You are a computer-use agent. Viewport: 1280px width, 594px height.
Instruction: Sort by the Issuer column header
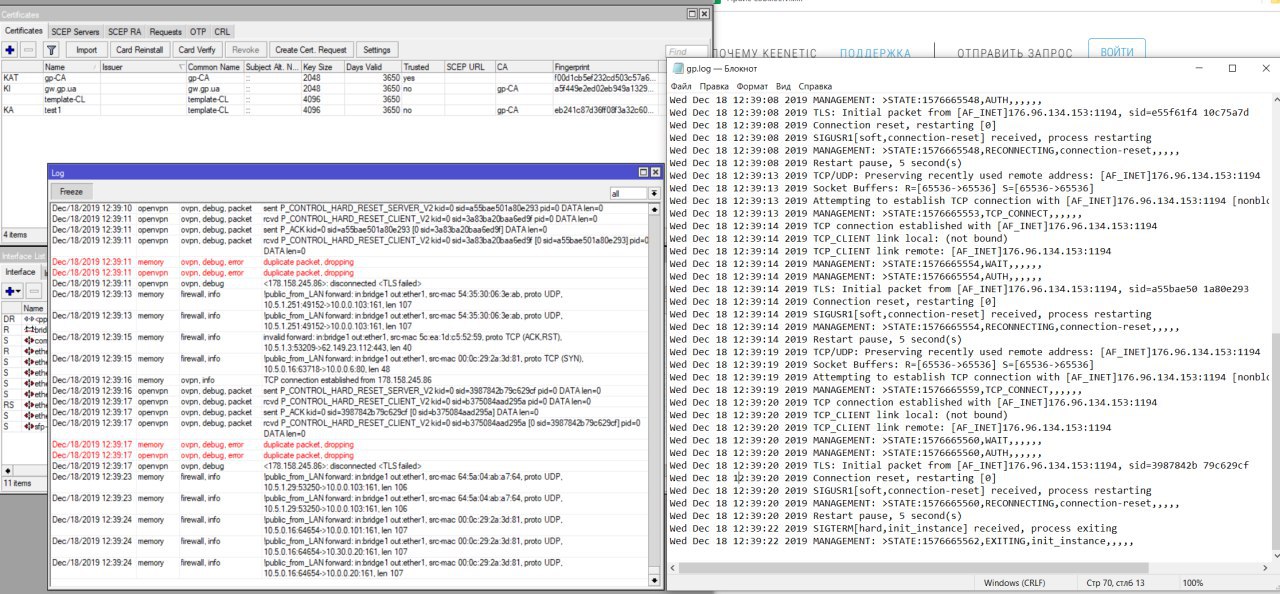click(x=143, y=67)
